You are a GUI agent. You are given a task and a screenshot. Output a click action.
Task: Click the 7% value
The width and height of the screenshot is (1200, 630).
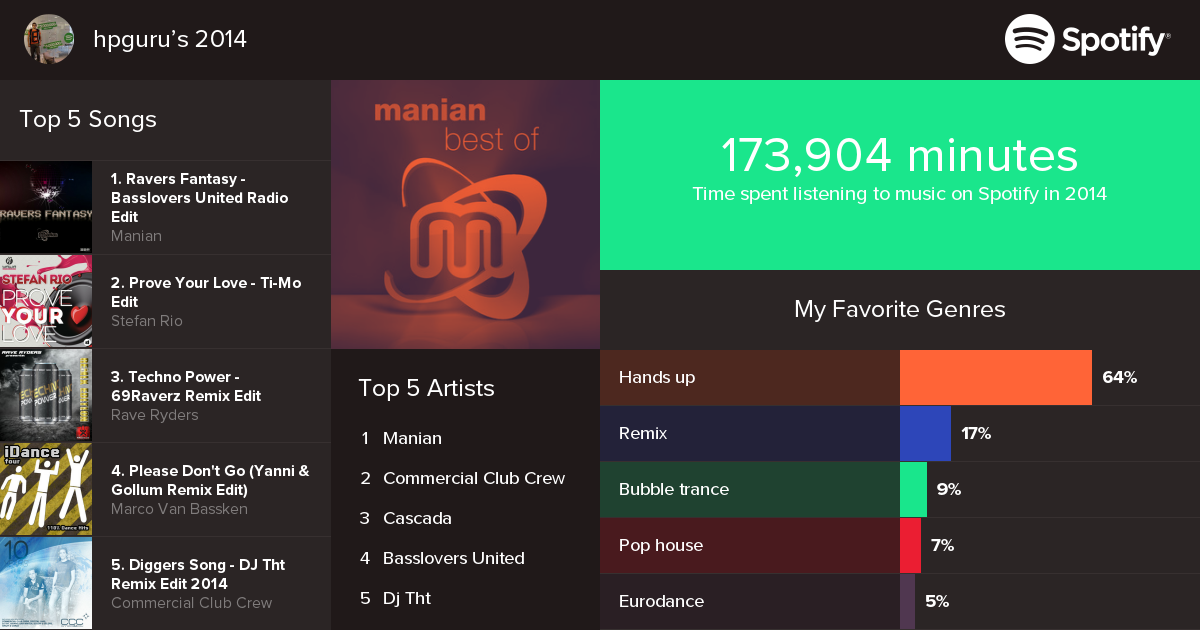pyautogui.click(x=942, y=546)
